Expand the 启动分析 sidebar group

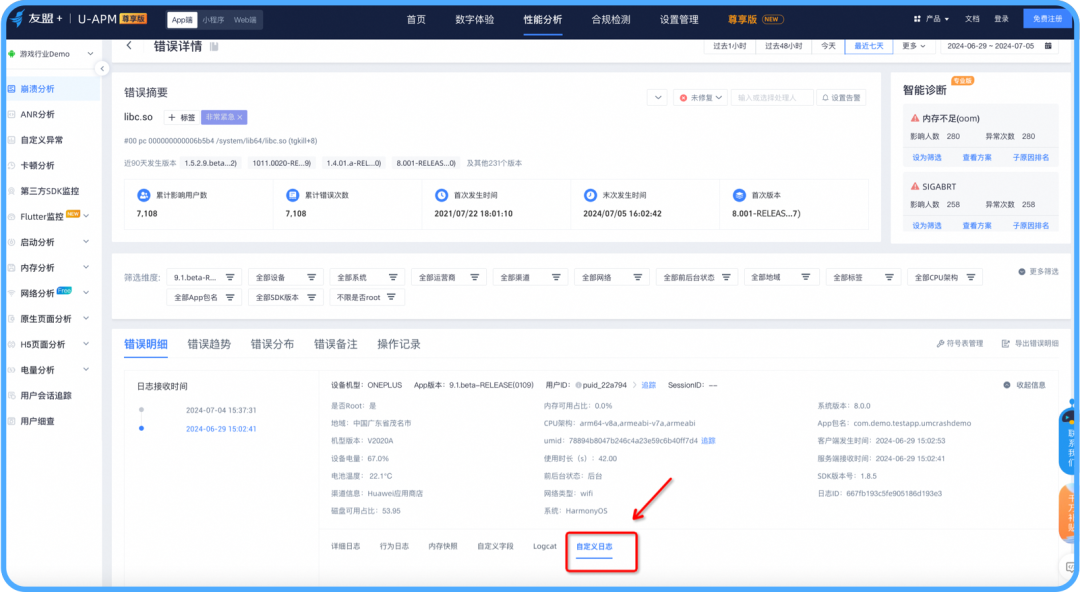point(86,242)
